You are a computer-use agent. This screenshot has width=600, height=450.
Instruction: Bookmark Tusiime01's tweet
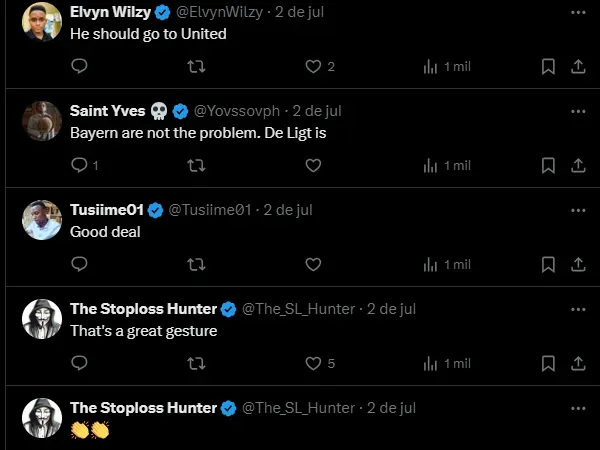pyautogui.click(x=548, y=264)
